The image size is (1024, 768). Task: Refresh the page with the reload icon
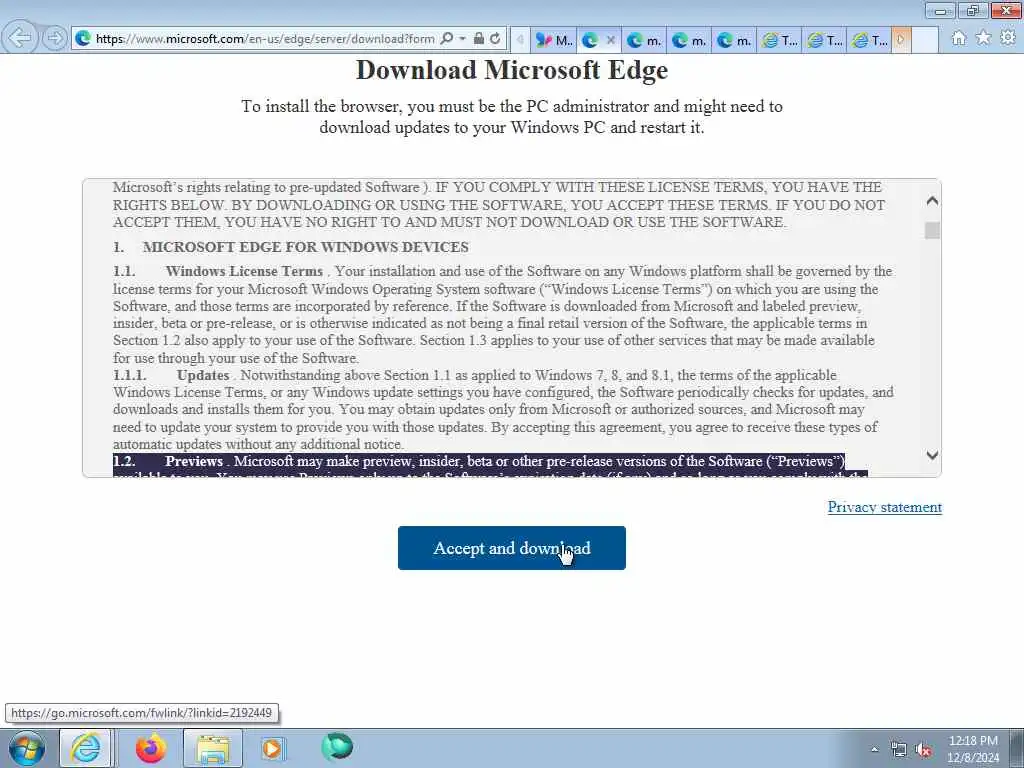point(495,39)
